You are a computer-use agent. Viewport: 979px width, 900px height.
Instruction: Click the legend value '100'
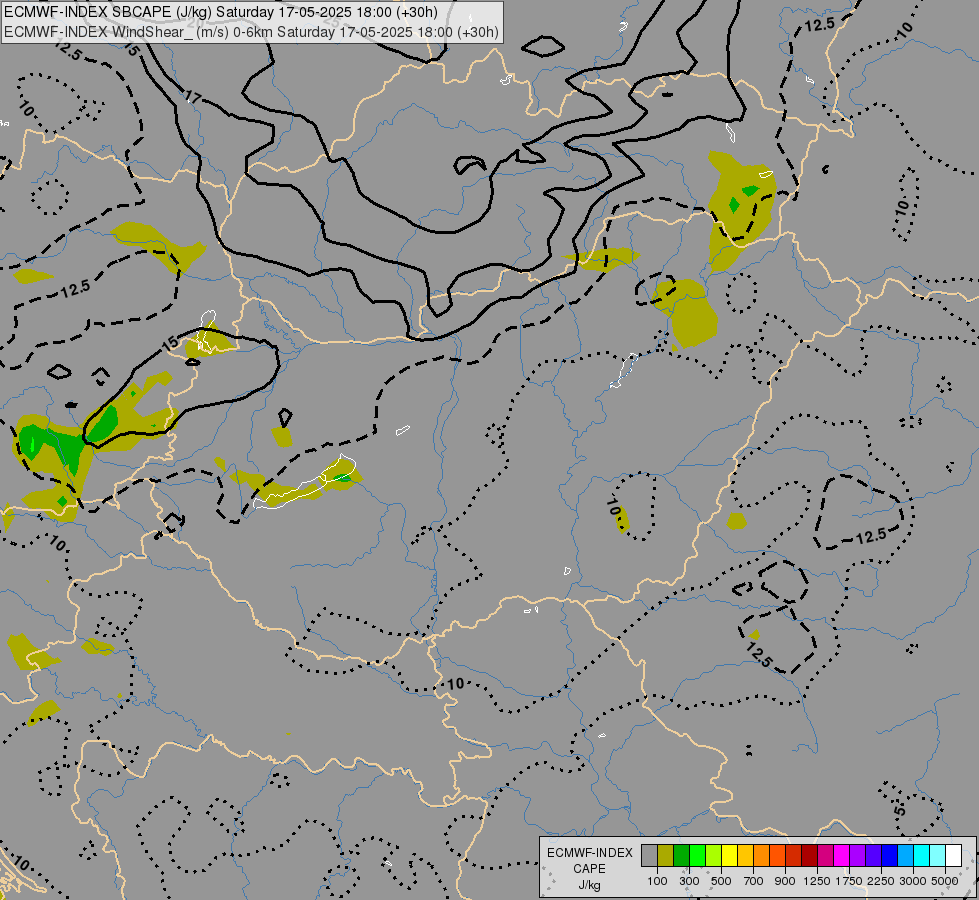657,881
